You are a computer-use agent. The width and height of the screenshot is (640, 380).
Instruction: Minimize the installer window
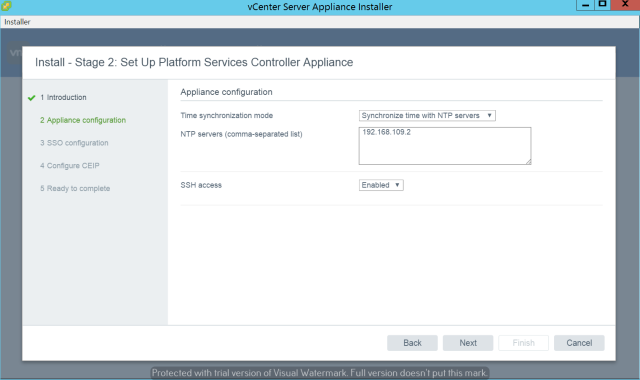[x=585, y=4]
